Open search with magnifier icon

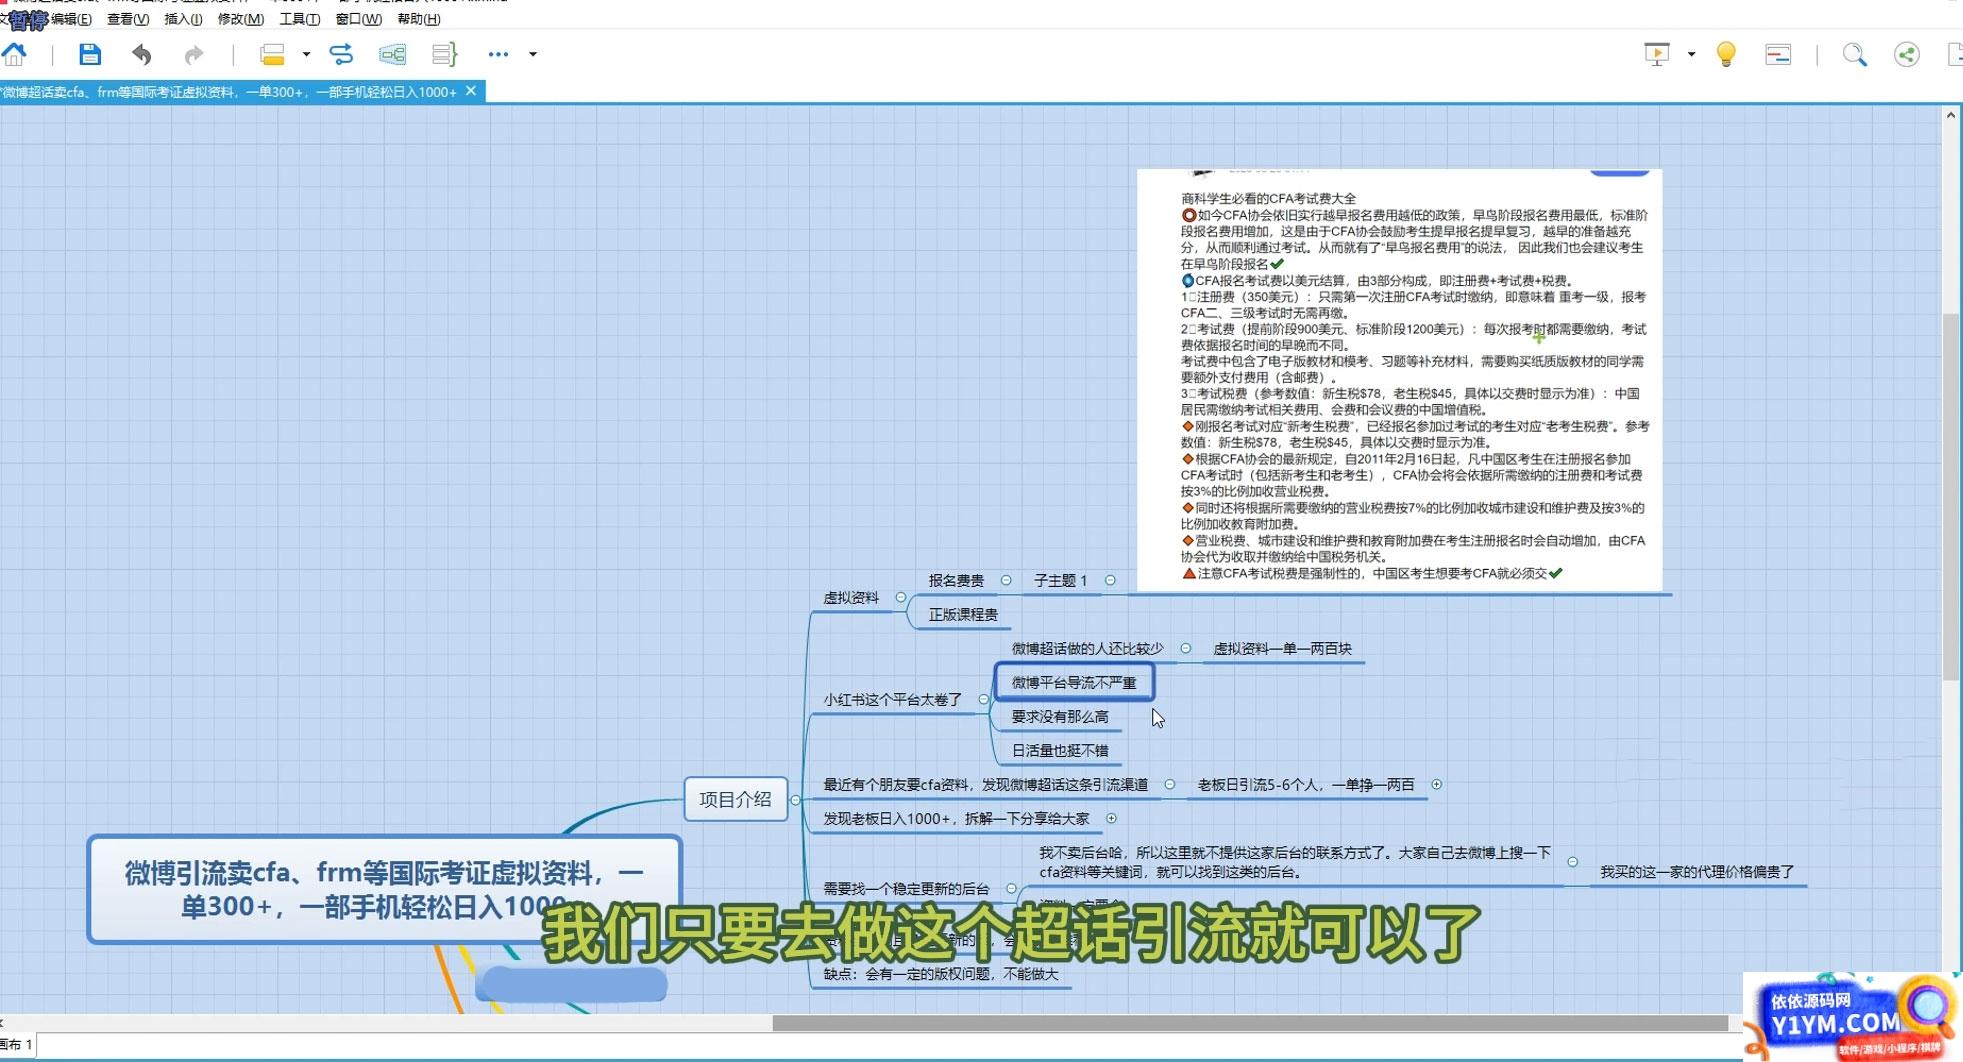pyautogui.click(x=1855, y=54)
